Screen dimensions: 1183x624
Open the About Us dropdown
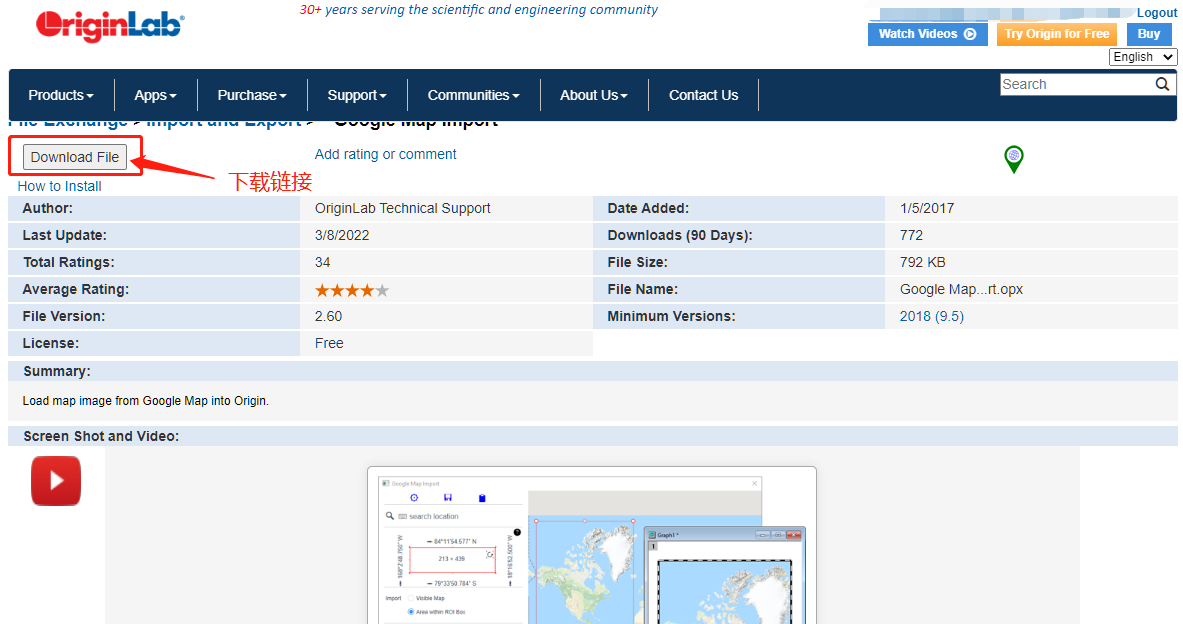(594, 95)
